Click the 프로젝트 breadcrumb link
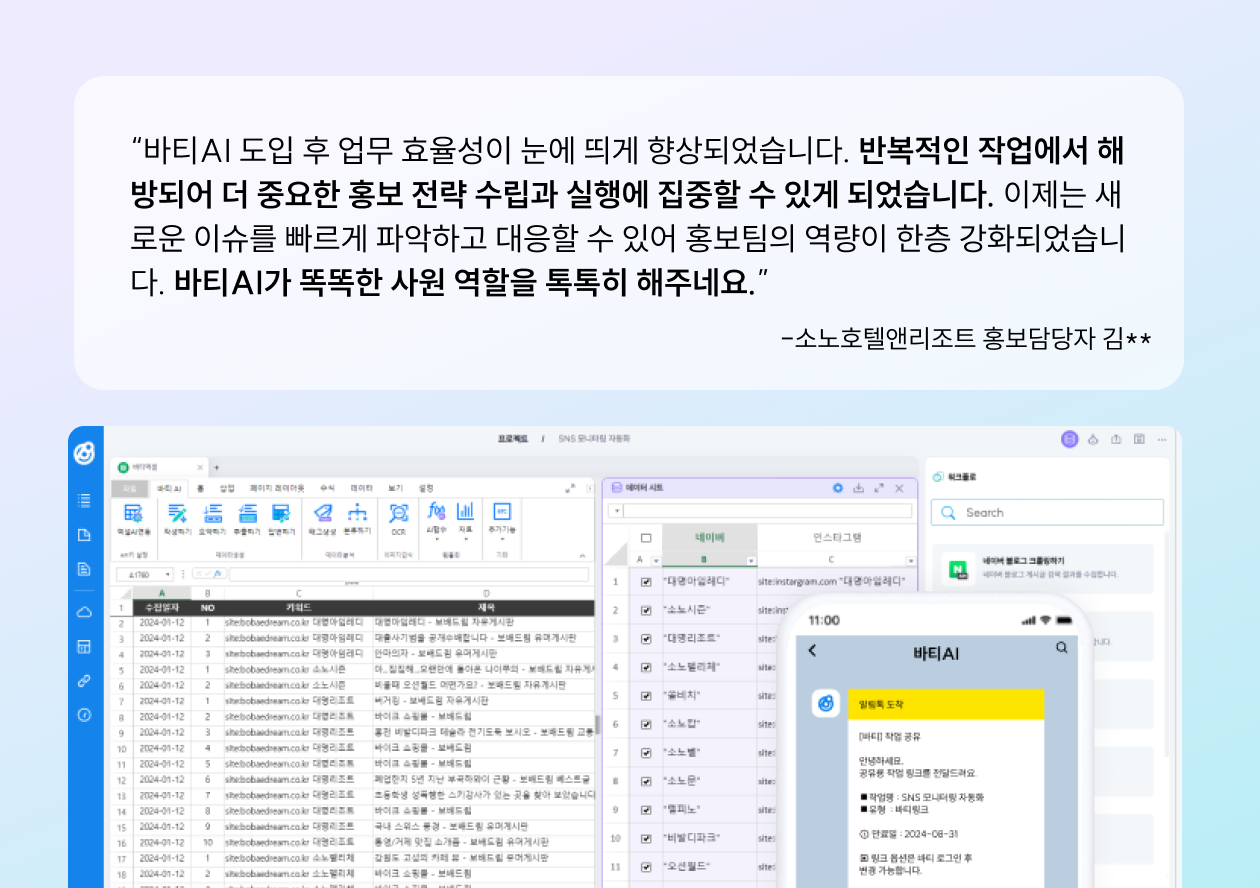 tap(513, 439)
